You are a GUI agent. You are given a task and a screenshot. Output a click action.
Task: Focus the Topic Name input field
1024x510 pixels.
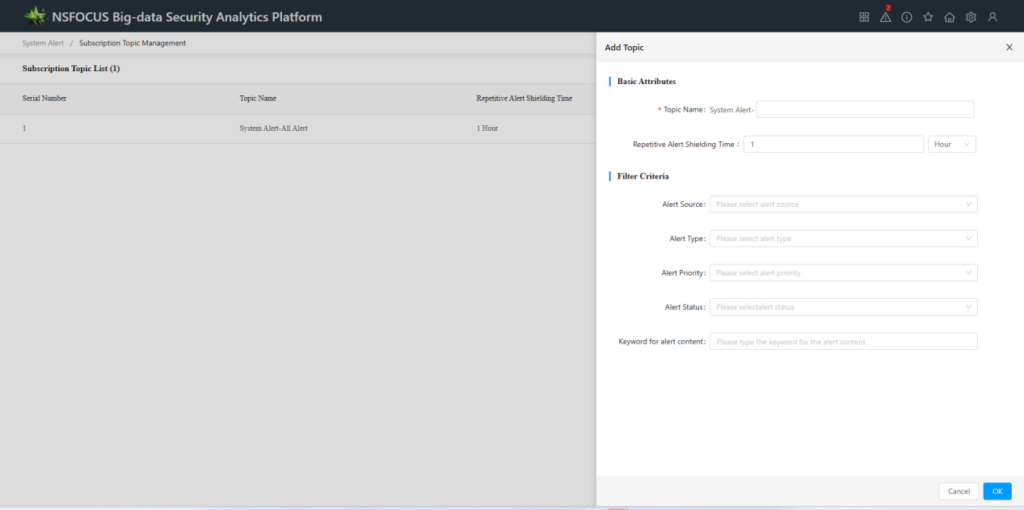click(864, 110)
